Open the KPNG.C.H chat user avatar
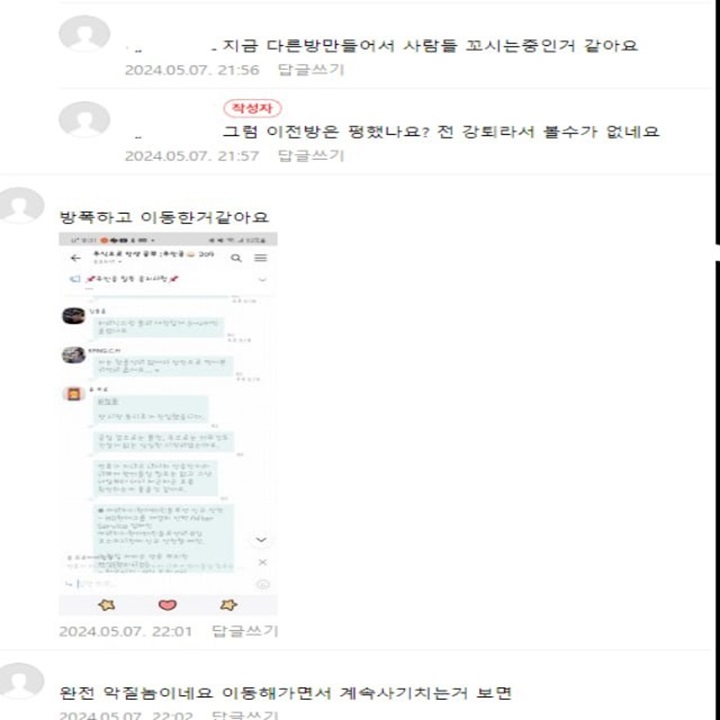 73,355
